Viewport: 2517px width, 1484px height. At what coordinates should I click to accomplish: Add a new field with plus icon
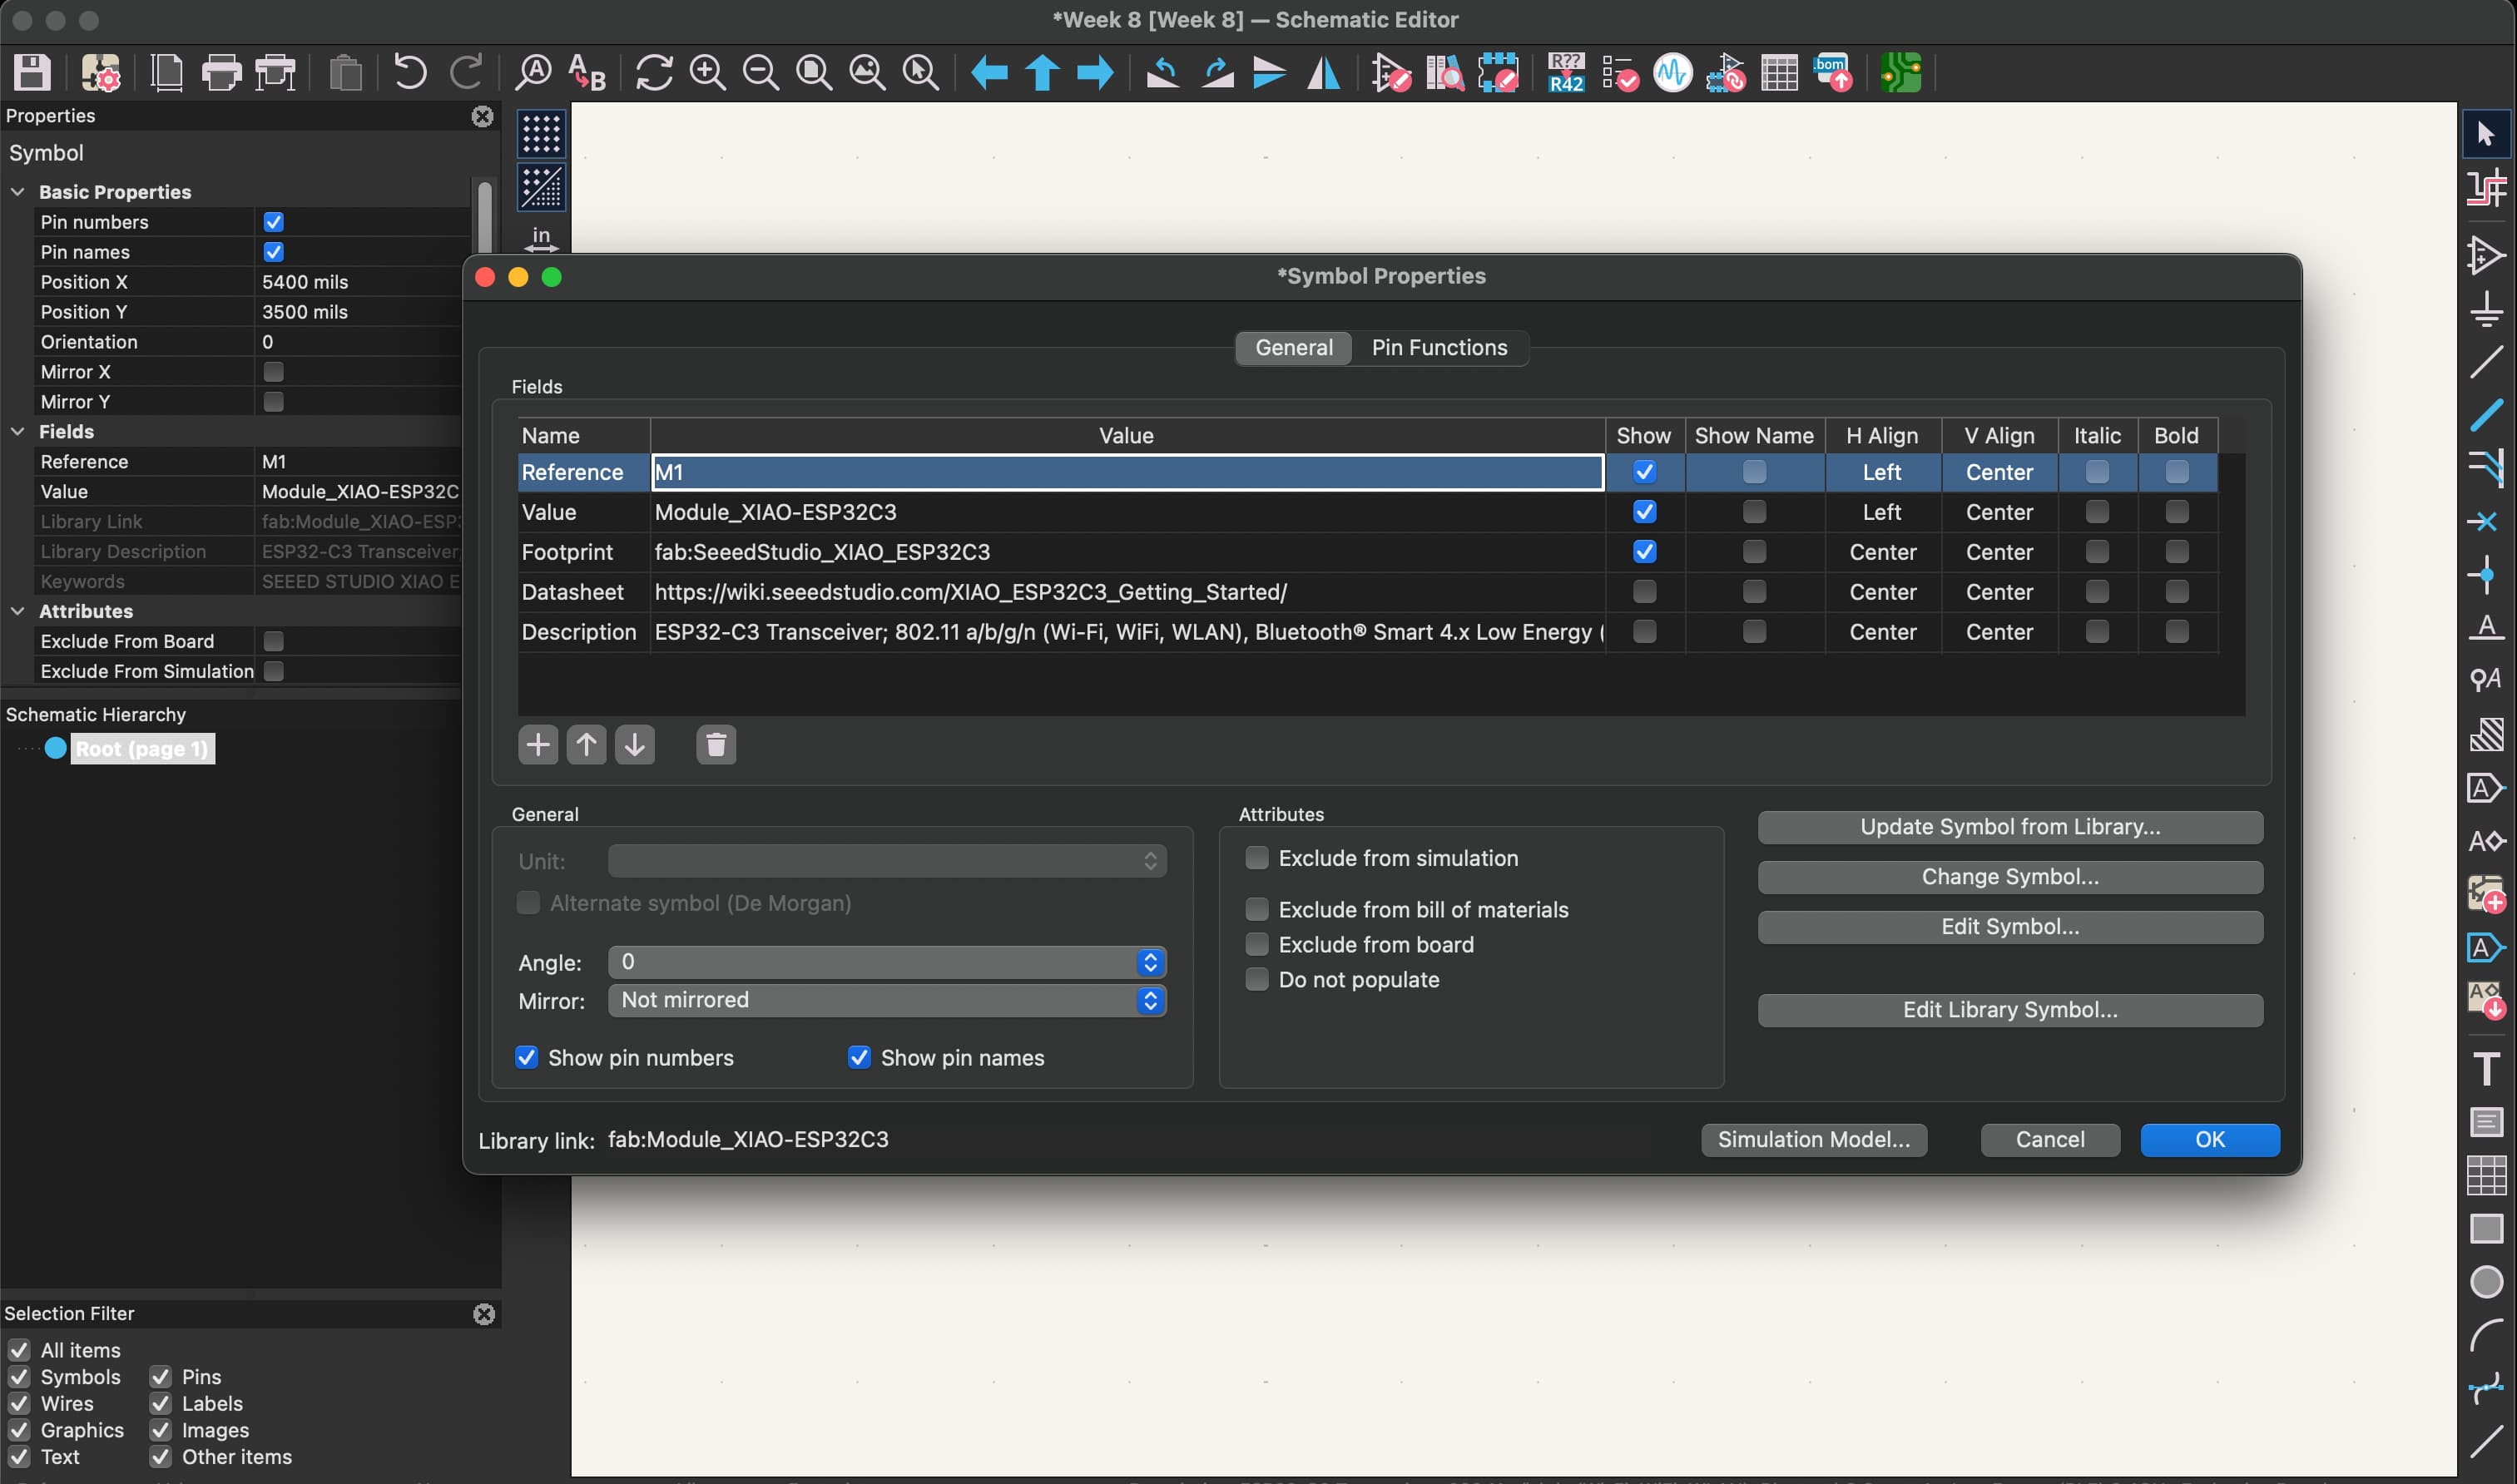(x=538, y=745)
